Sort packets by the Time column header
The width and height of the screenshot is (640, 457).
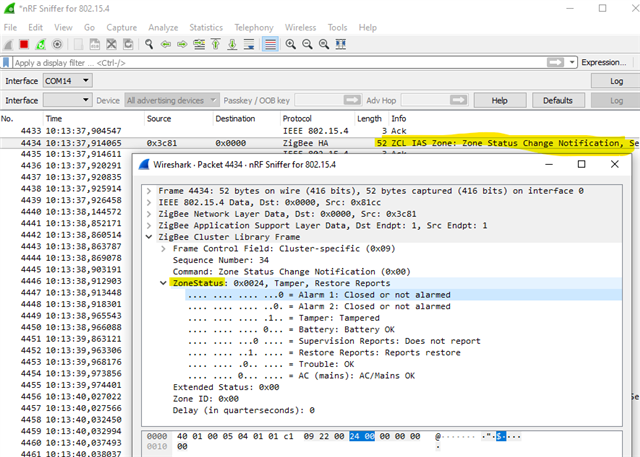[94, 119]
